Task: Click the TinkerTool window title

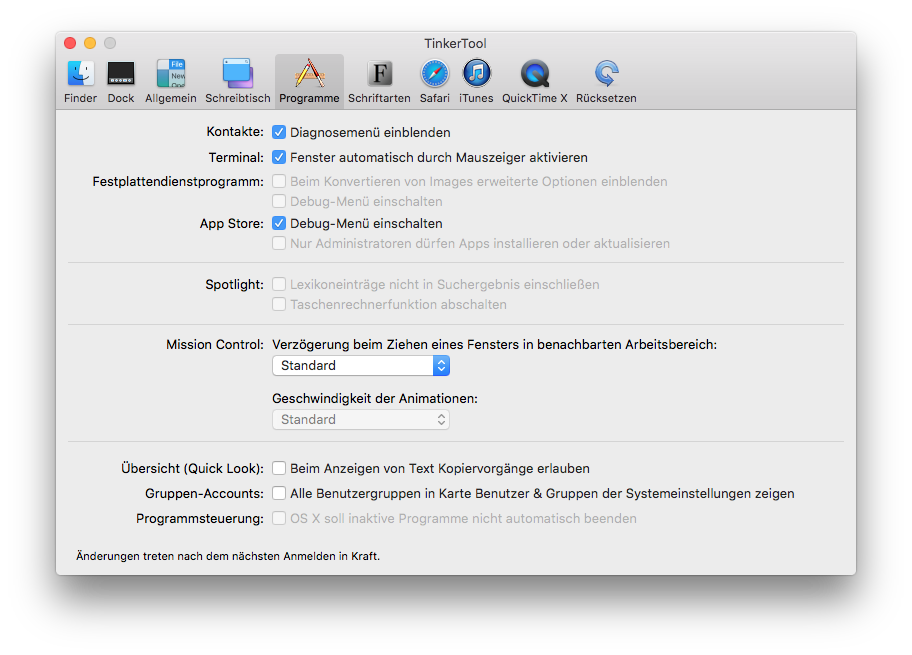Action: pyautogui.click(x=455, y=43)
